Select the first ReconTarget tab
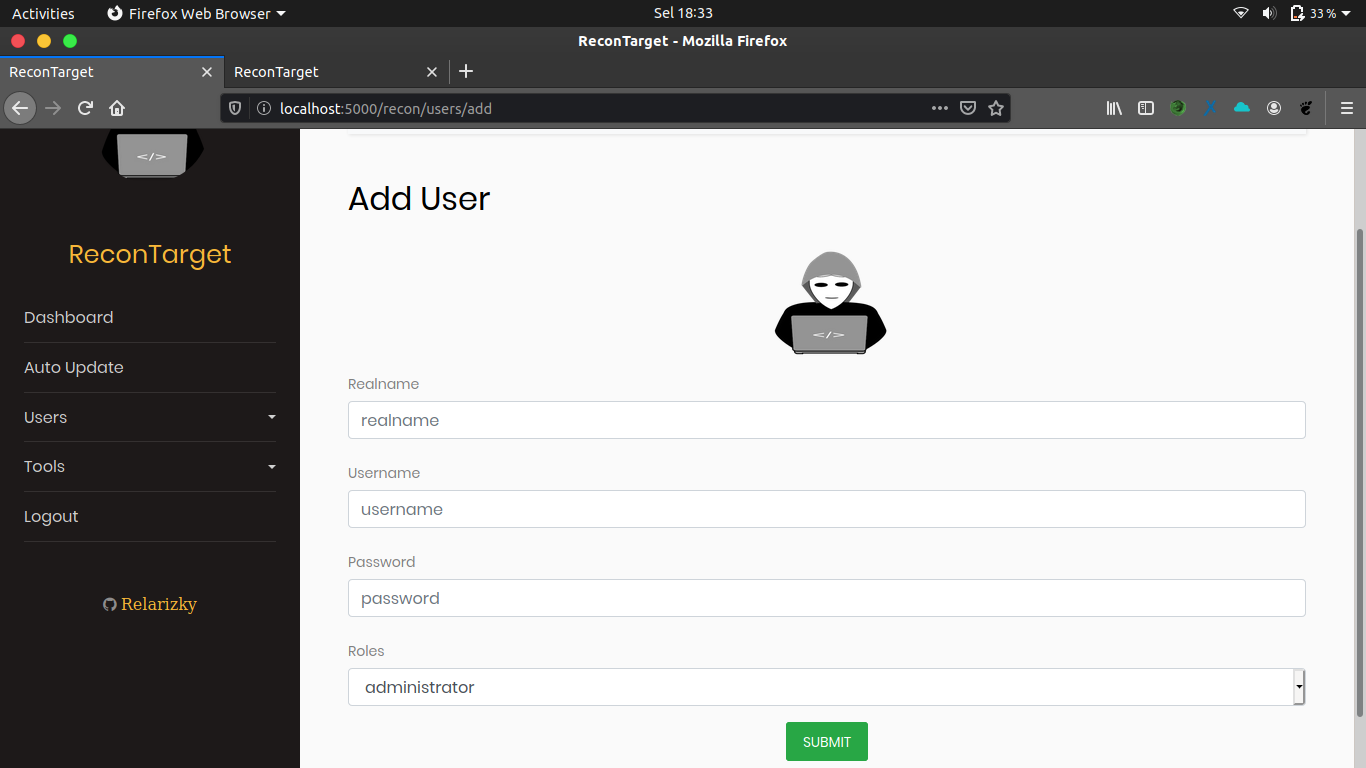1366x768 pixels. tap(112, 72)
